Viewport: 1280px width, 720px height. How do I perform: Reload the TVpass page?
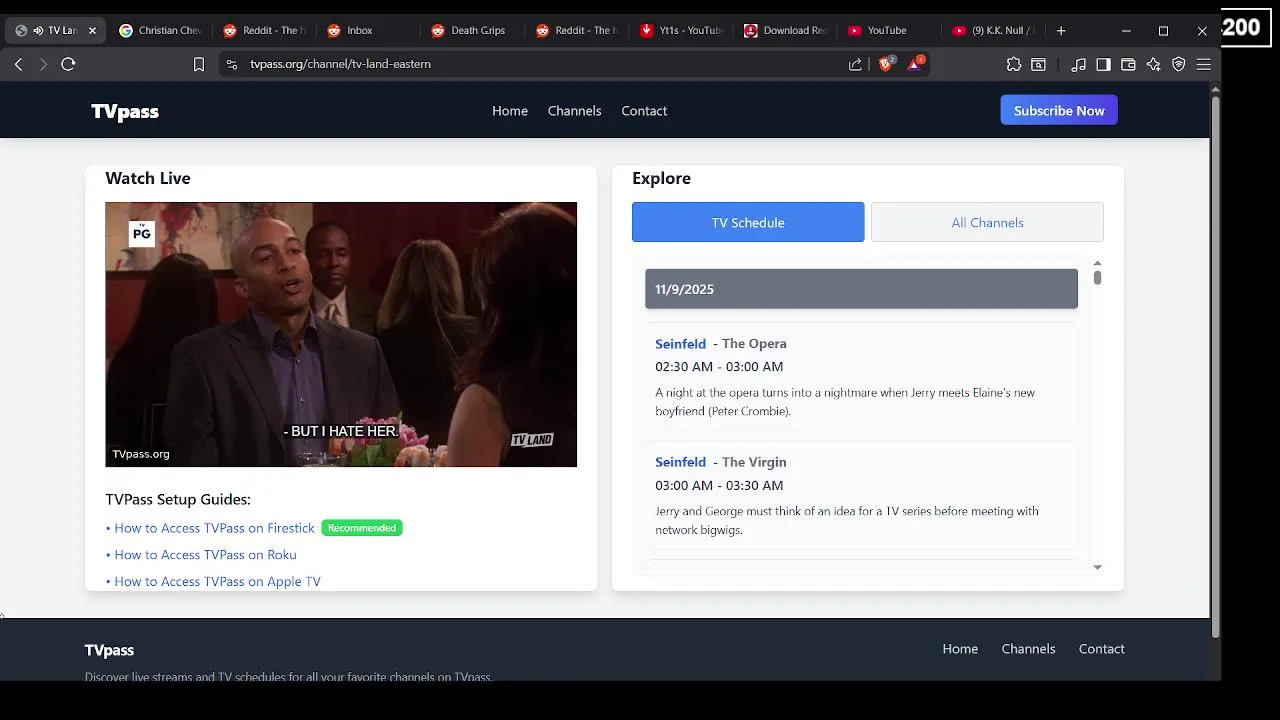coord(68,64)
